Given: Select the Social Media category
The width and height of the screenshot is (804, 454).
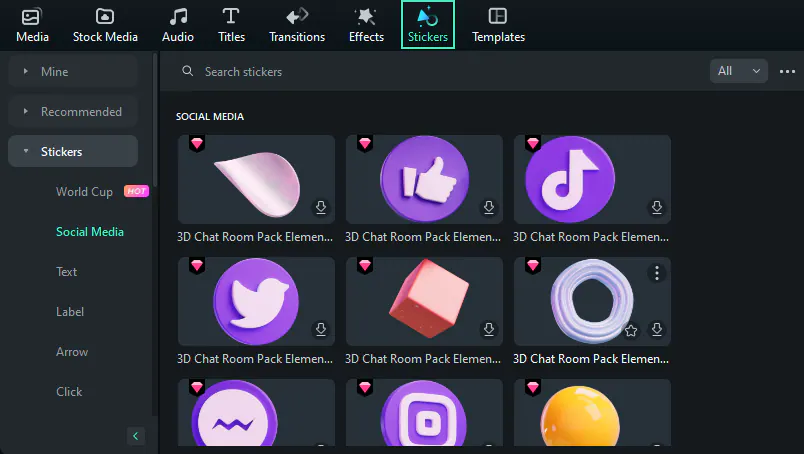Looking at the screenshot, I should [x=90, y=232].
